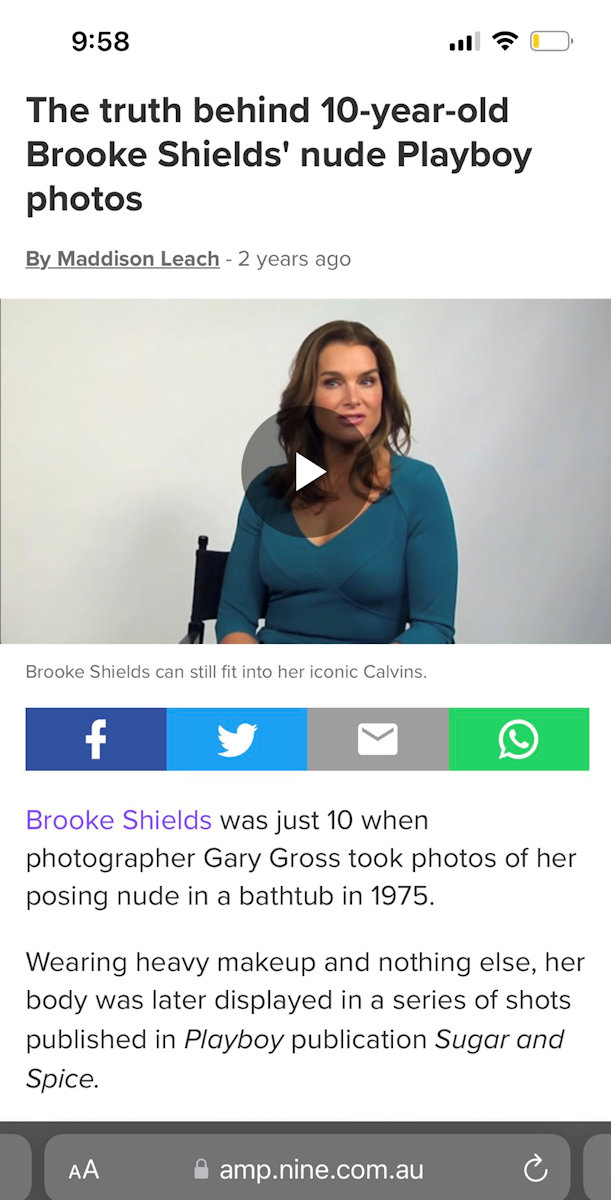Open the AA text size menu
Viewport: 611px width, 1200px height.
[x=84, y=1169]
